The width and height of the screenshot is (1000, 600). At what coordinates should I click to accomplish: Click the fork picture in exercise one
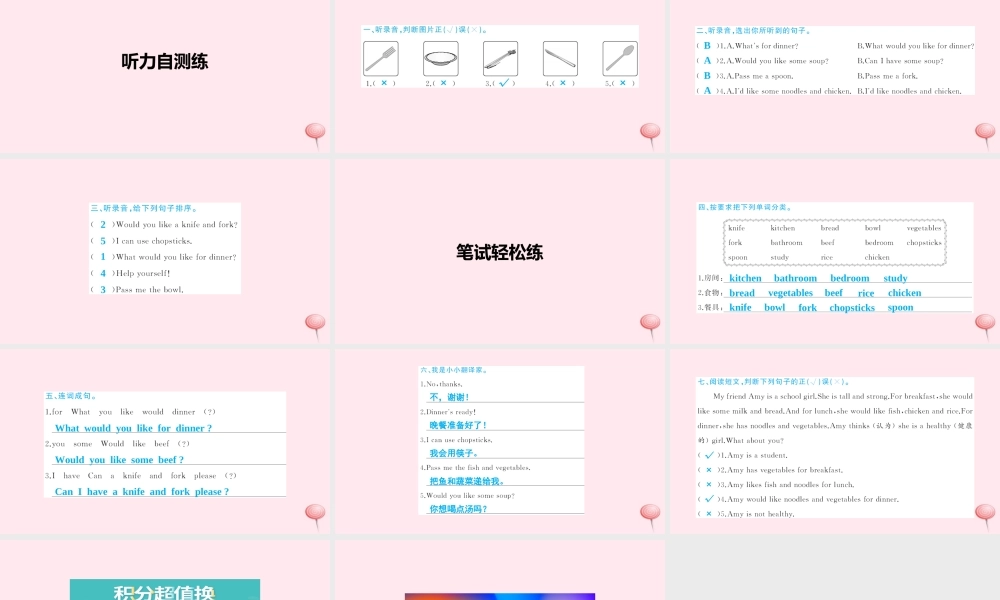(x=380, y=58)
